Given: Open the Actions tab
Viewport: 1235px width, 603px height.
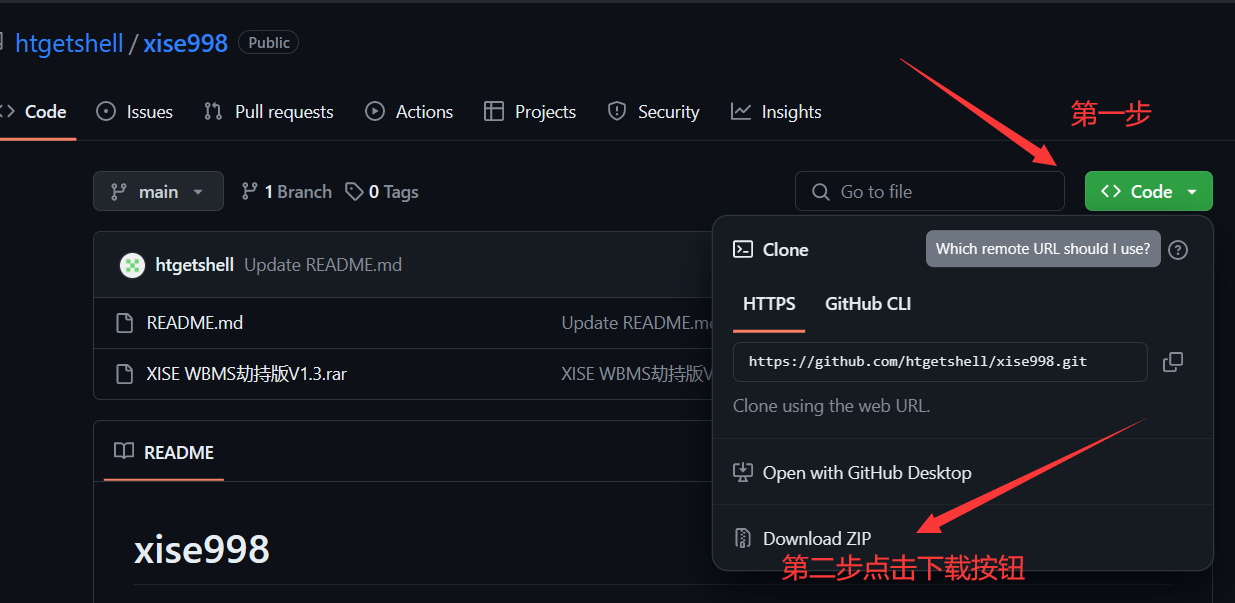Looking at the screenshot, I should 409,112.
